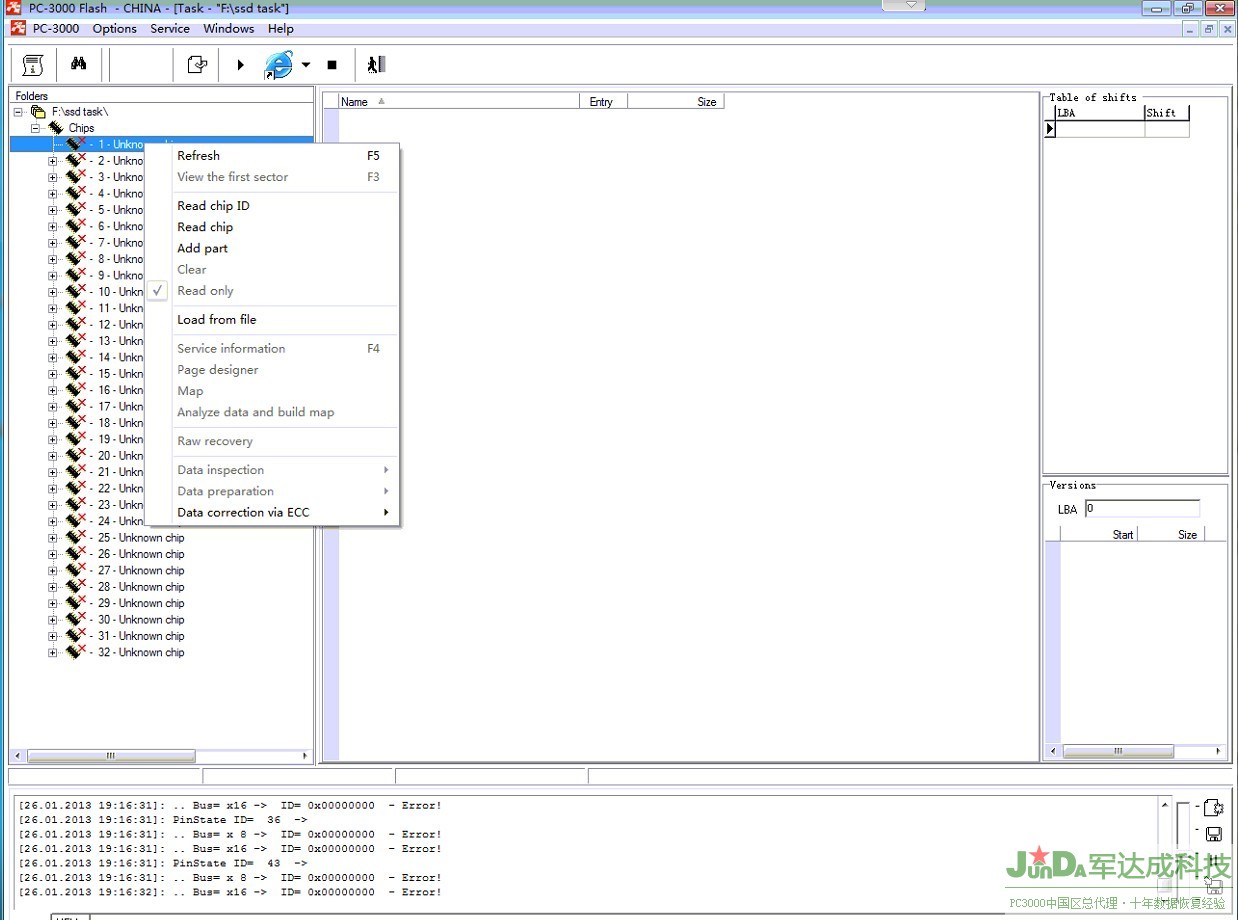Image resolution: width=1238 pixels, height=920 pixels.
Task: Click the binoculars search icon
Action: coord(78,65)
